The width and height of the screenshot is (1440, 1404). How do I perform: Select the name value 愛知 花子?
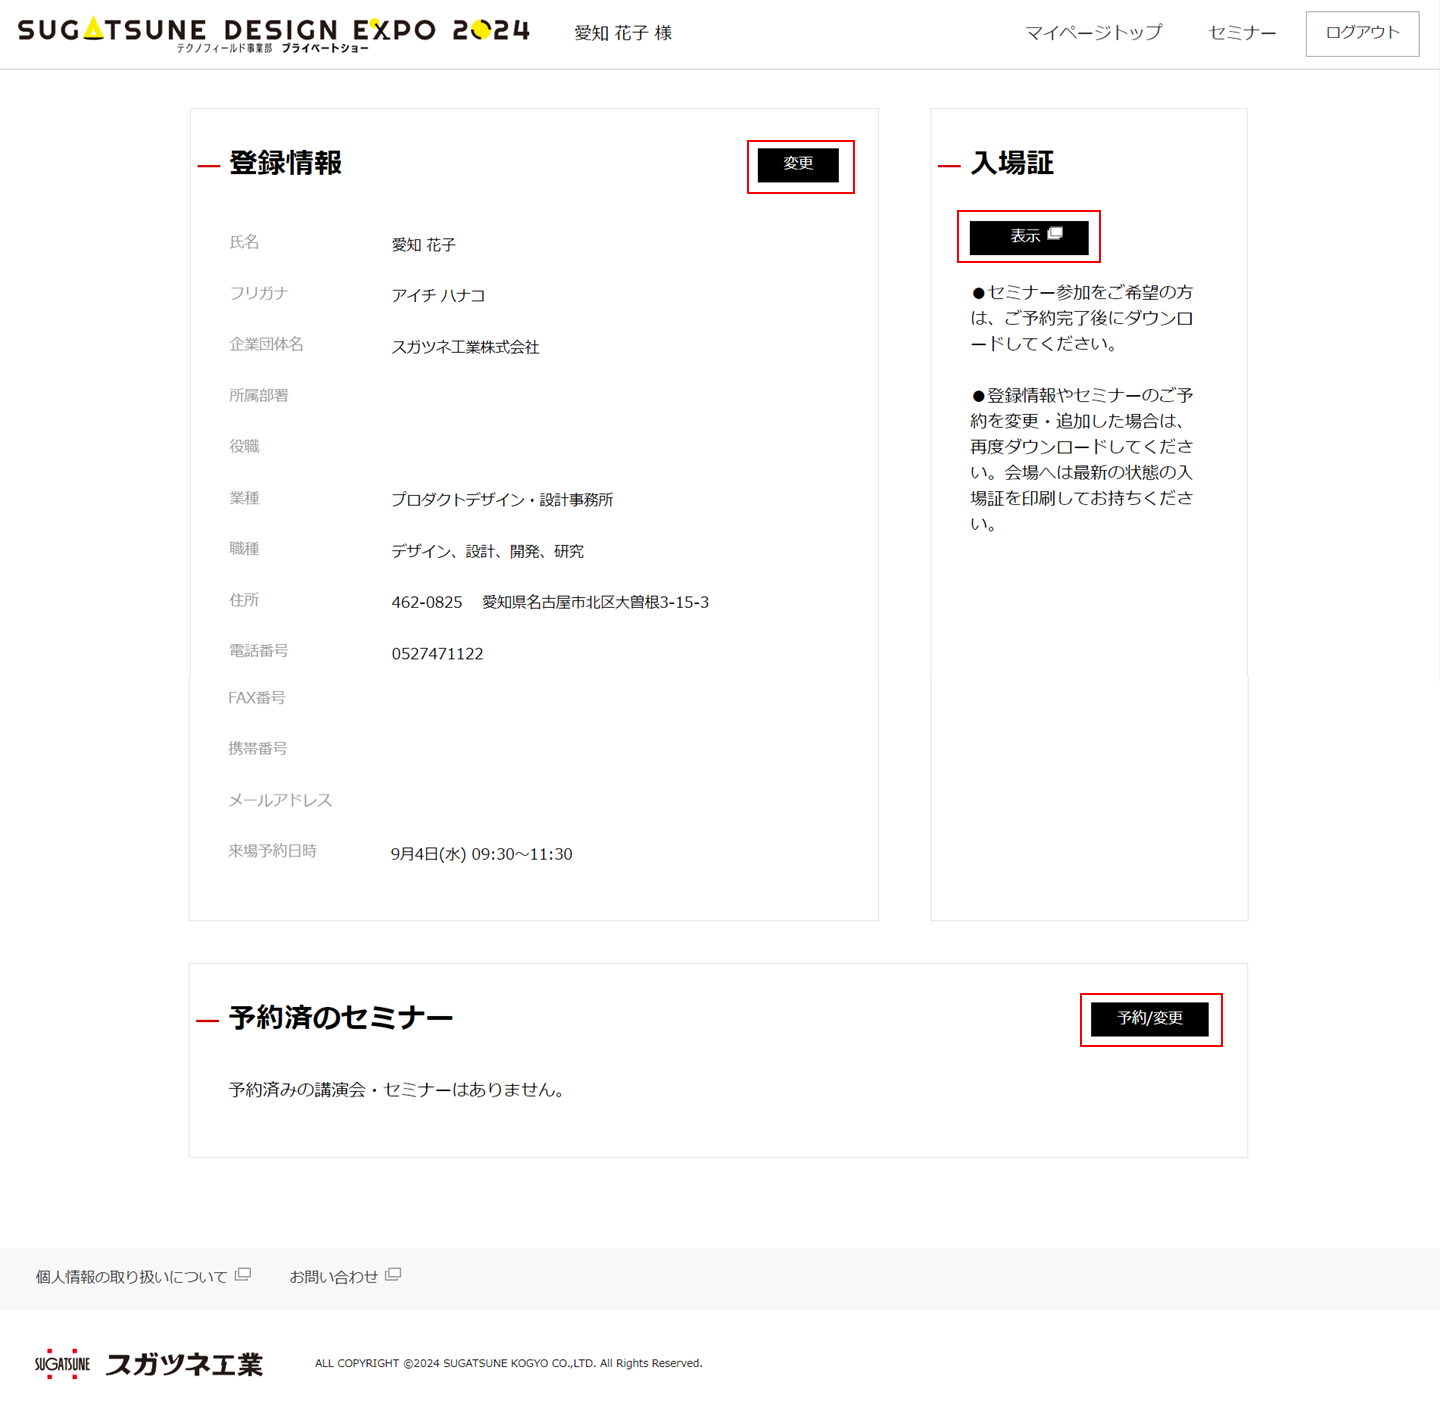423,245
